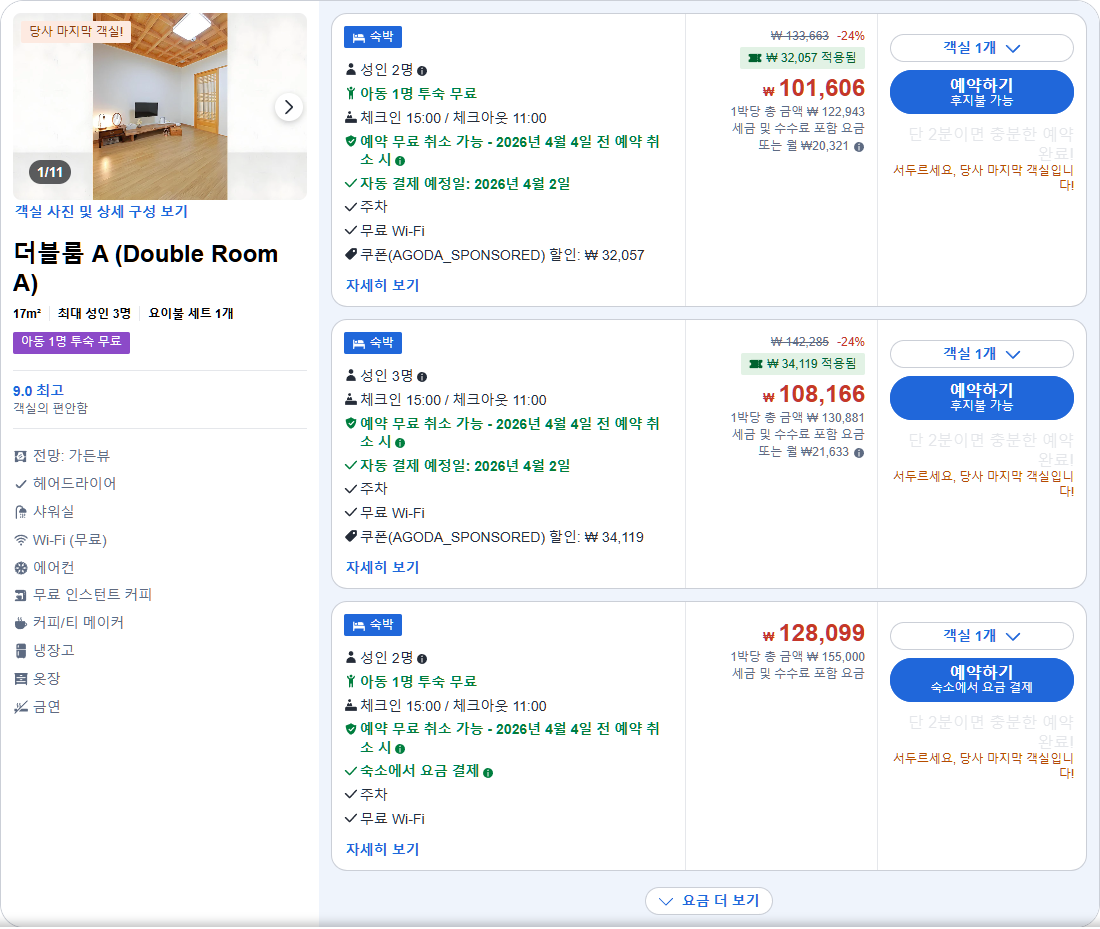1100x929 pixels.
Task: Click the cancellation info icon in the ₩101,606 offer
Action: click(401, 161)
